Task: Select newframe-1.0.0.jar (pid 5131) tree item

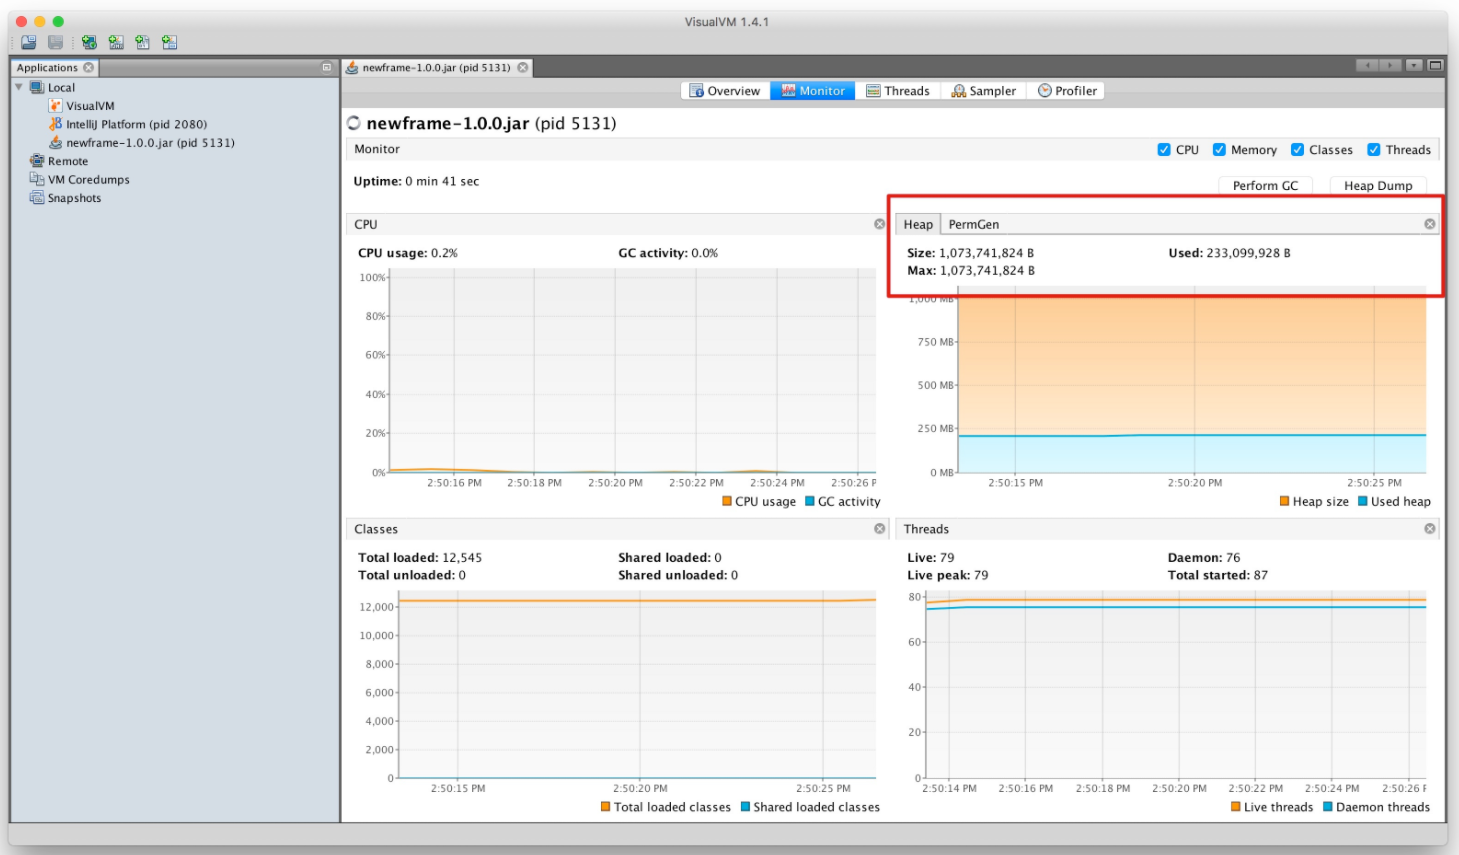Action: 151,143
